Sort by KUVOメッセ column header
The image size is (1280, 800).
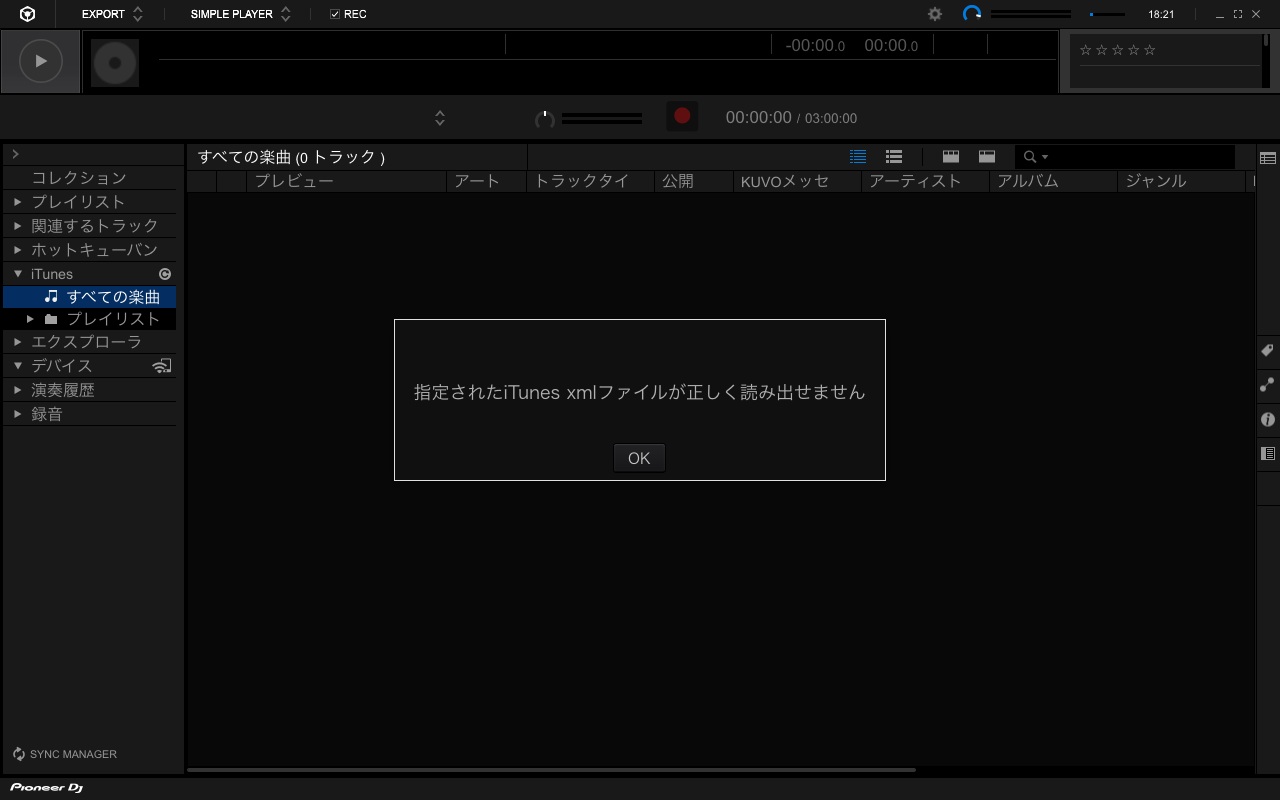pos(798,181)
